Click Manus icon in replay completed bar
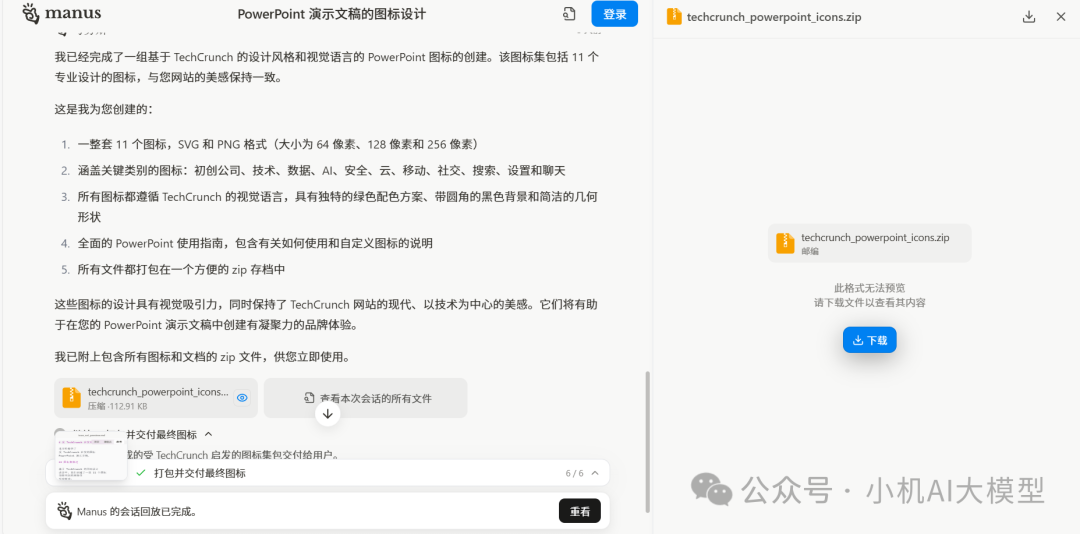 pos(64,511)
